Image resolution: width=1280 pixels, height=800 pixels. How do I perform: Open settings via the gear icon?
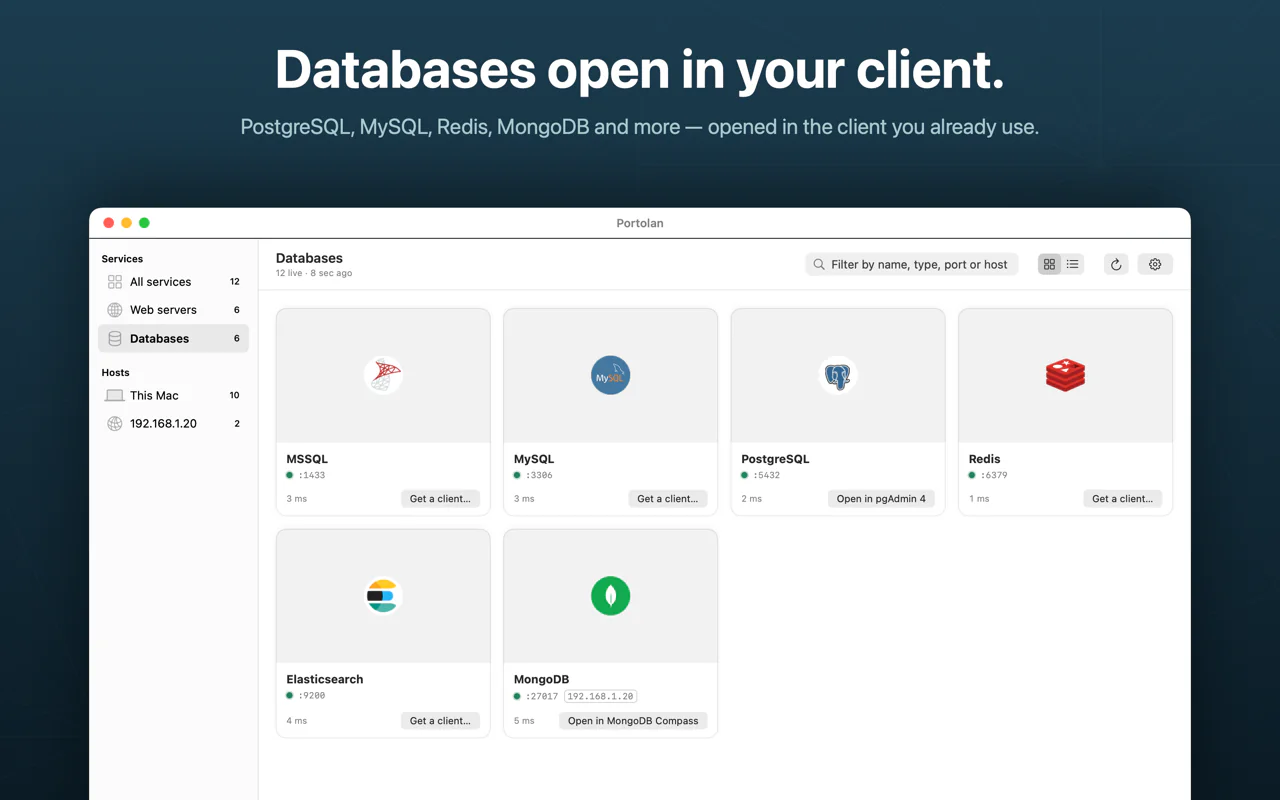click(x=1155, y=264)
